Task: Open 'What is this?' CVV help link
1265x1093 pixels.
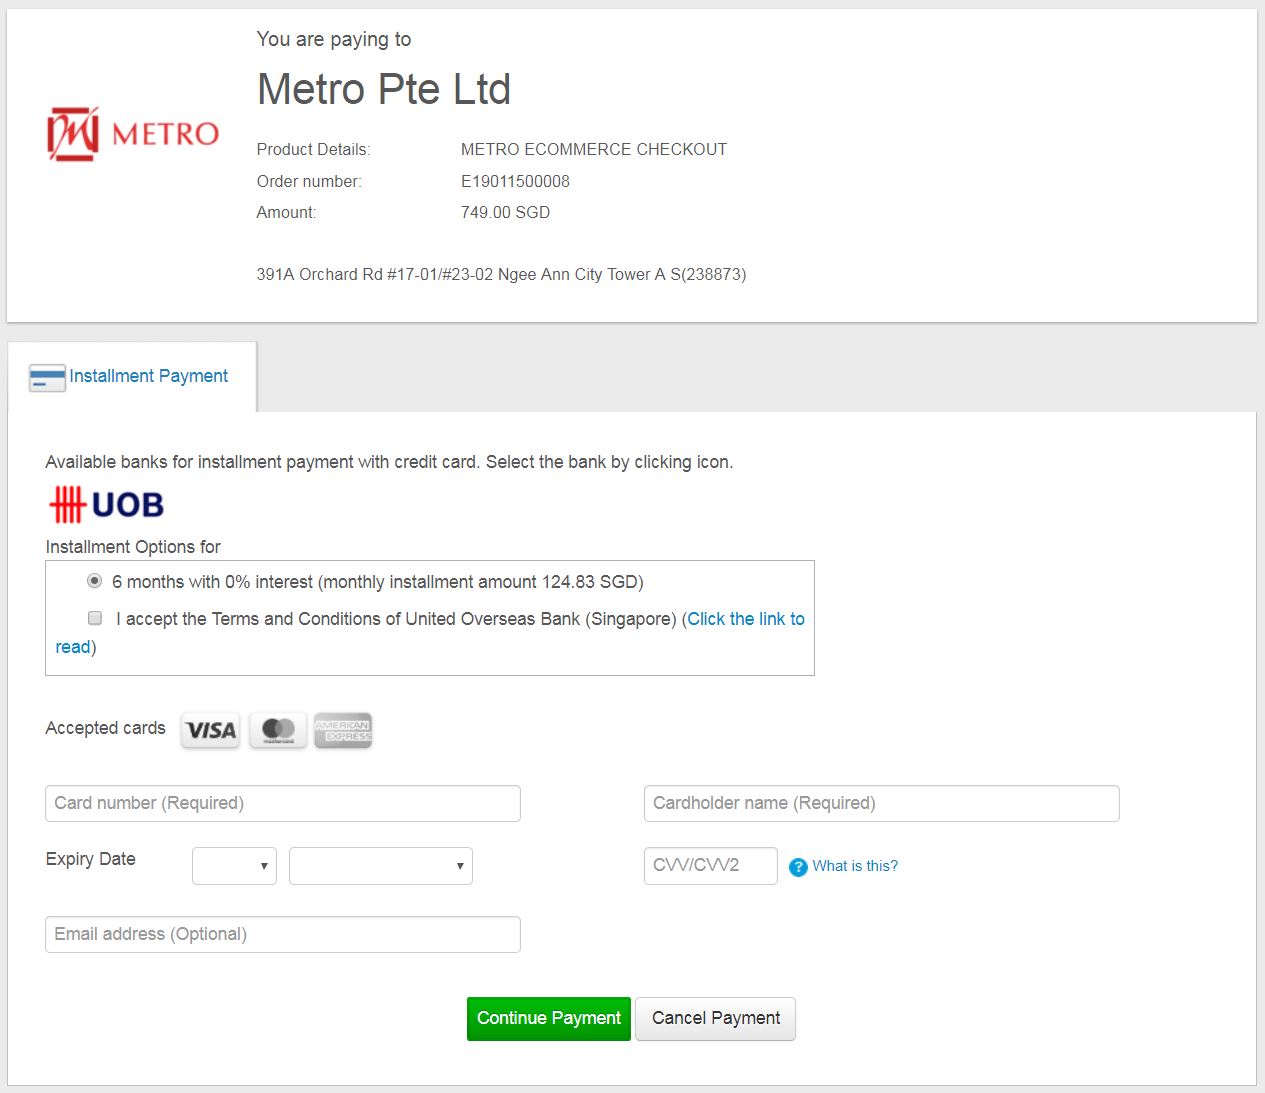Action: pos(855,866)
